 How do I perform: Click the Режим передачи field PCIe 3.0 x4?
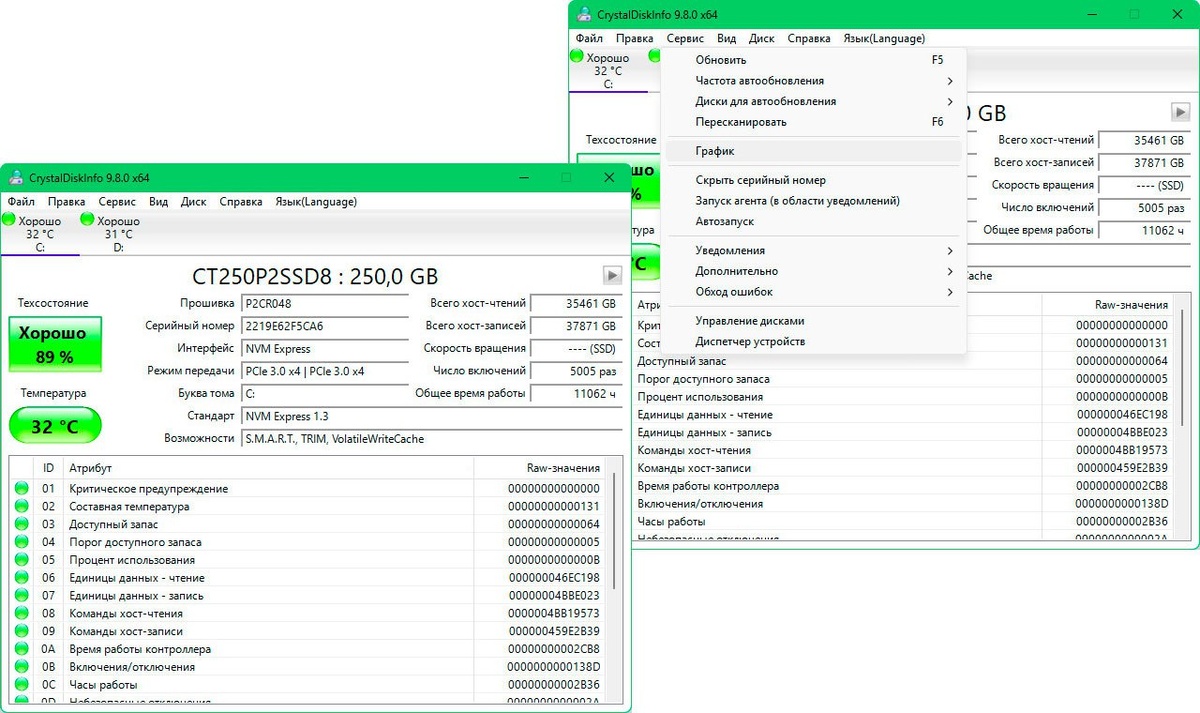coord(325,371)
